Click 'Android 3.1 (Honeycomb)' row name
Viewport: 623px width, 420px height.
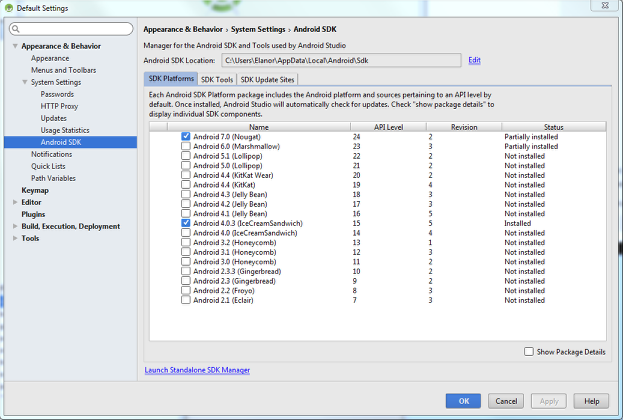[234, 252]
